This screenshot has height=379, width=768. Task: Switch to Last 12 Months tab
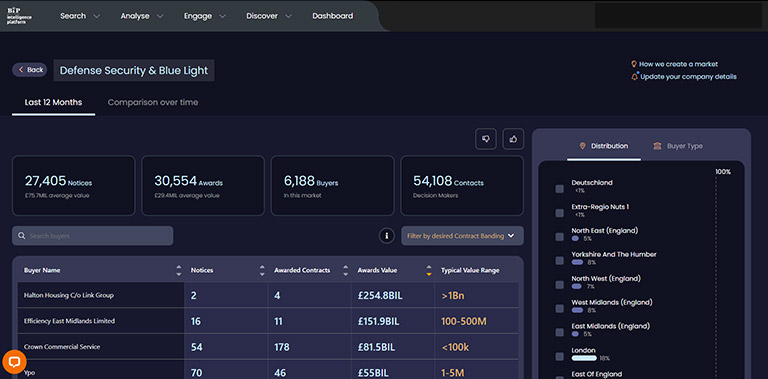pos(53,102)
